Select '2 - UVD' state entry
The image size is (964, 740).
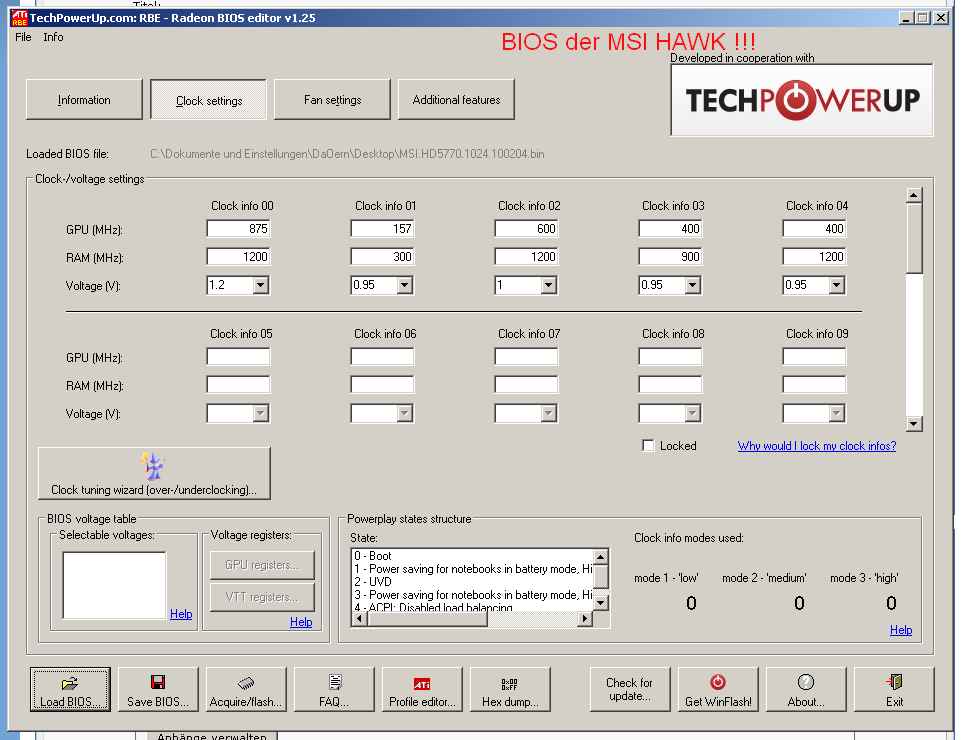pyautogui.click(x=473, y=581)
